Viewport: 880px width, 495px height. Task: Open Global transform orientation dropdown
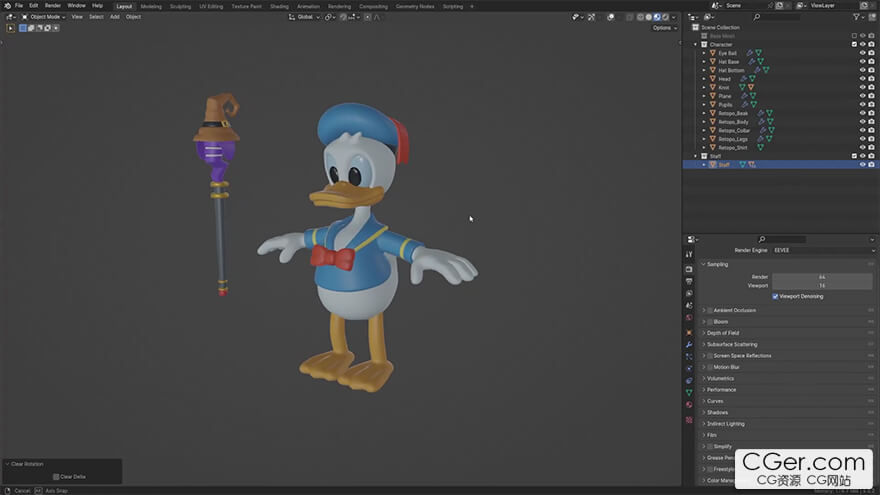[305, 17]
